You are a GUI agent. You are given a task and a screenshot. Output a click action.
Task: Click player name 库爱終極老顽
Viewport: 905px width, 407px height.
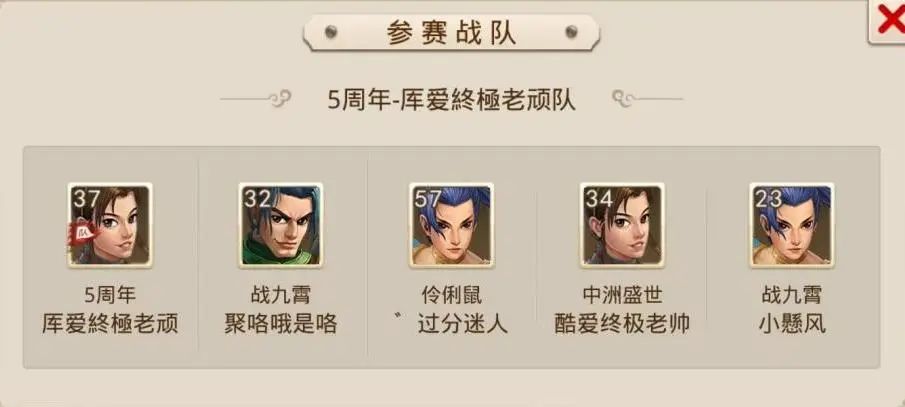click(110, 324)
